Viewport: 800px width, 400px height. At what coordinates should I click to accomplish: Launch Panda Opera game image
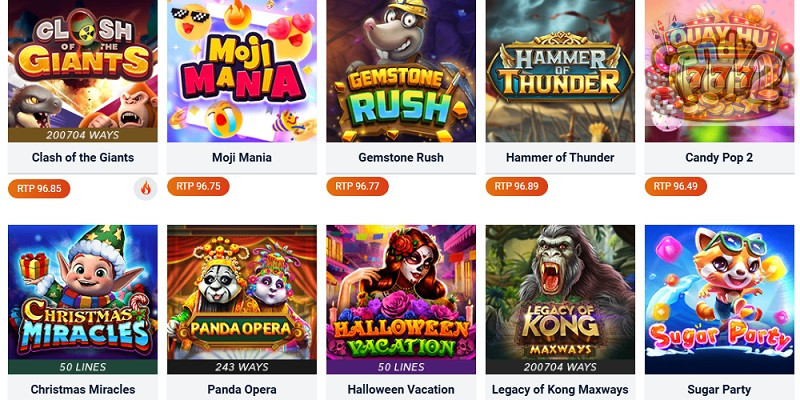pyautogui.click(x=242, y=299)
